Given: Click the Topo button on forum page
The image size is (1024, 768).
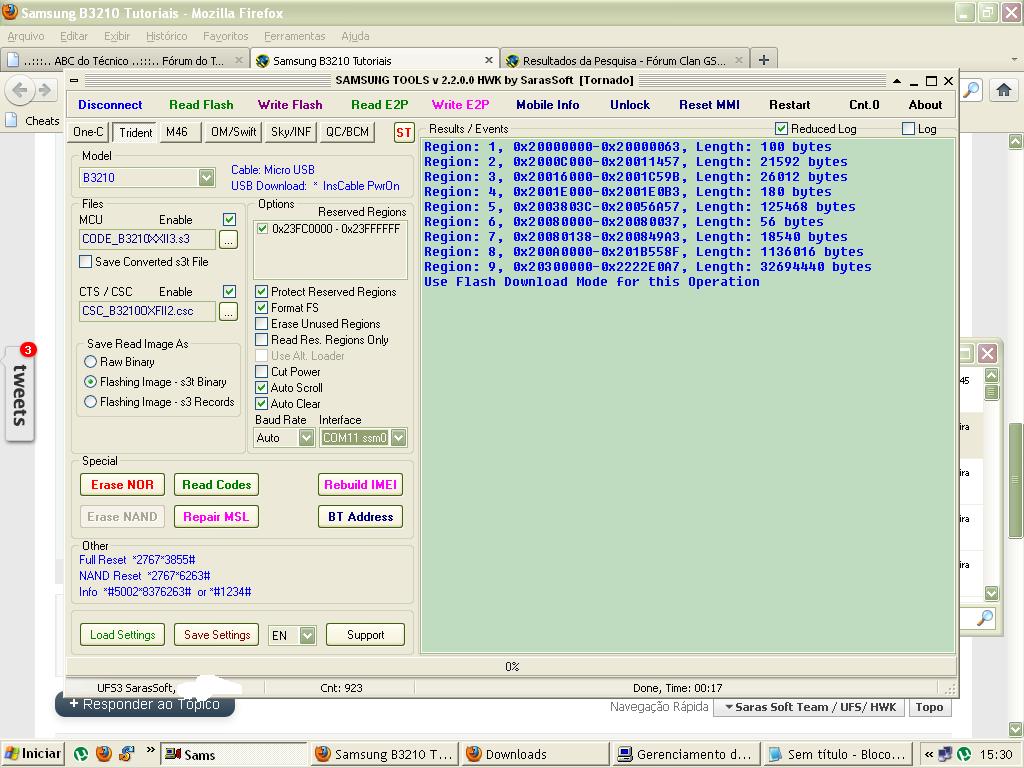Looking at the screenshot, I should [x=929, y=707].
